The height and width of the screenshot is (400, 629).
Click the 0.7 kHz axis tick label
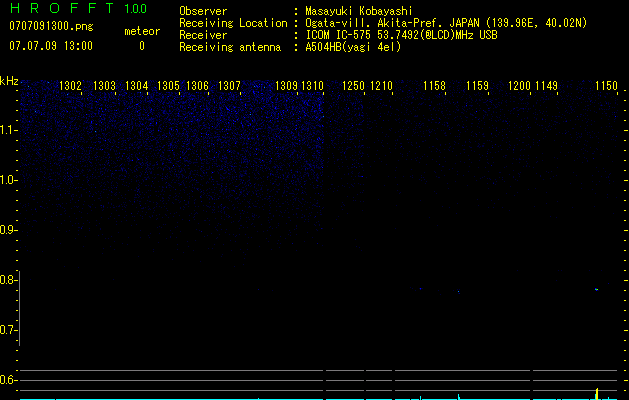point(8,330)
